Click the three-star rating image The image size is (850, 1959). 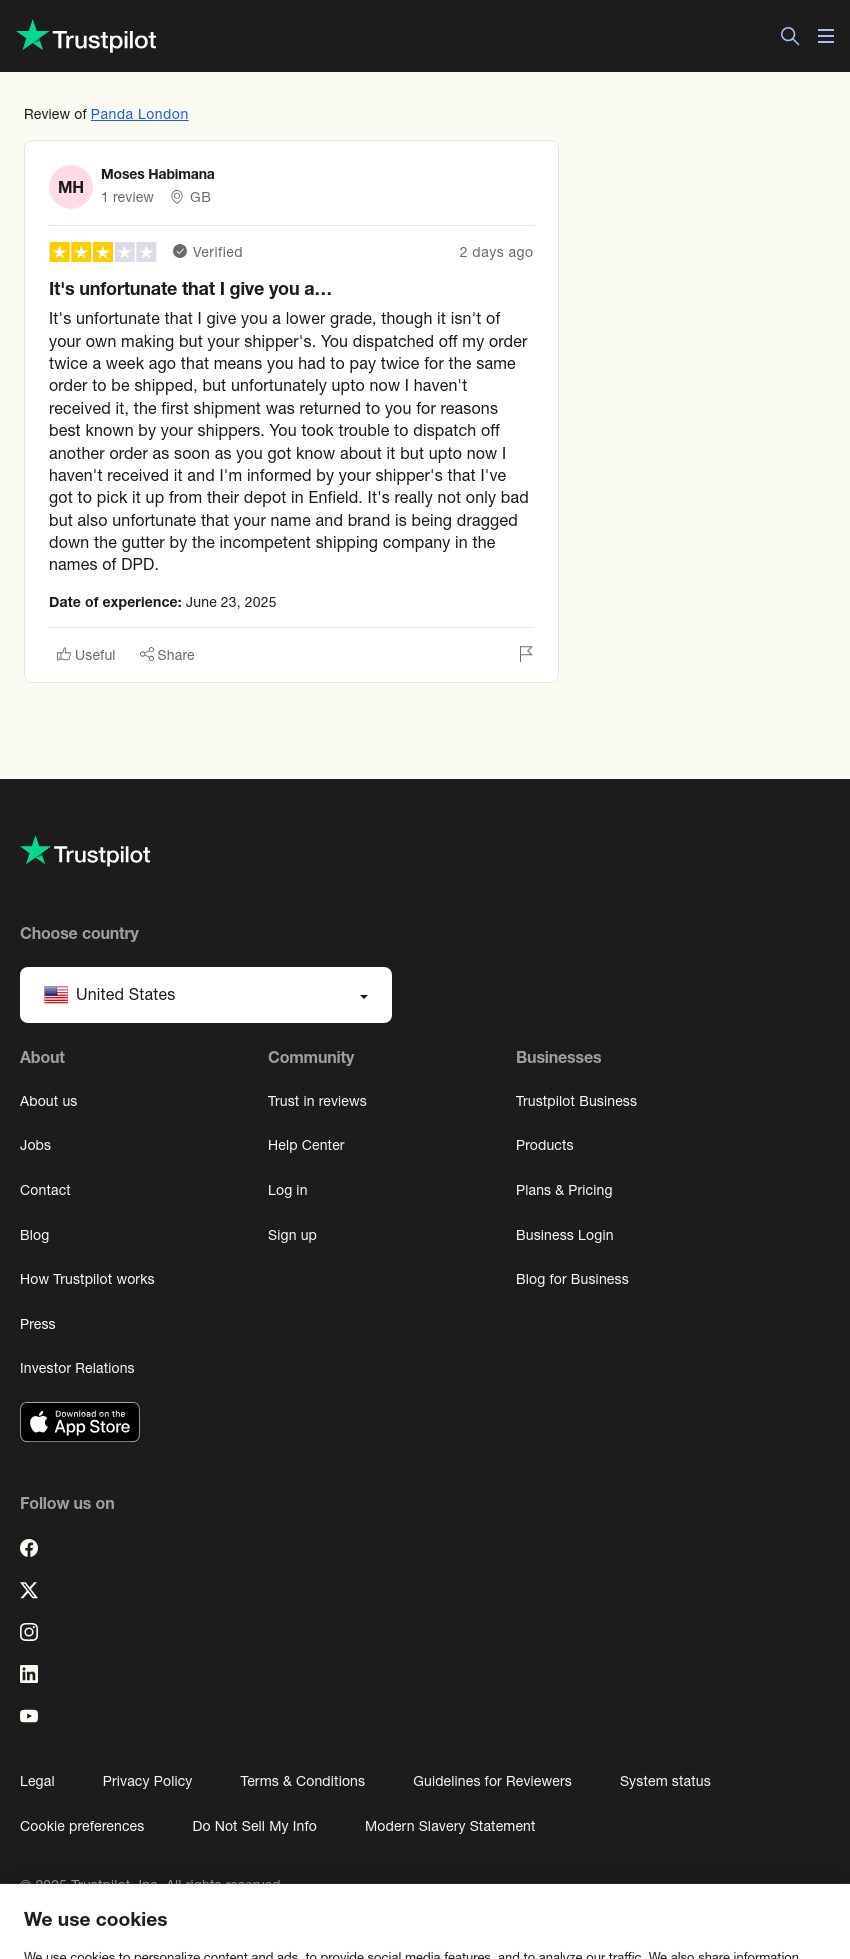(x=103, y=252)
